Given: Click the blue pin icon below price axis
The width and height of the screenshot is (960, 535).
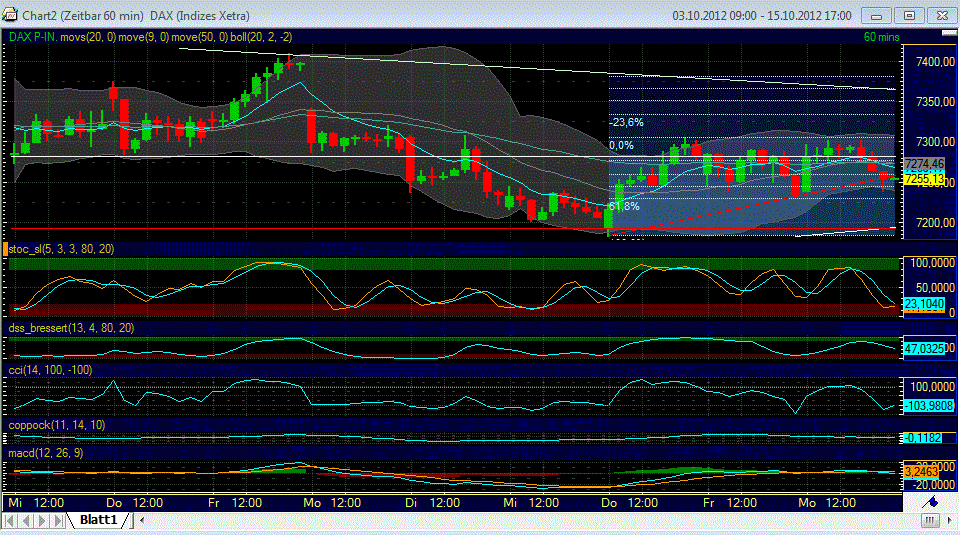Looking at the screenshot, I should pos(931,502).
